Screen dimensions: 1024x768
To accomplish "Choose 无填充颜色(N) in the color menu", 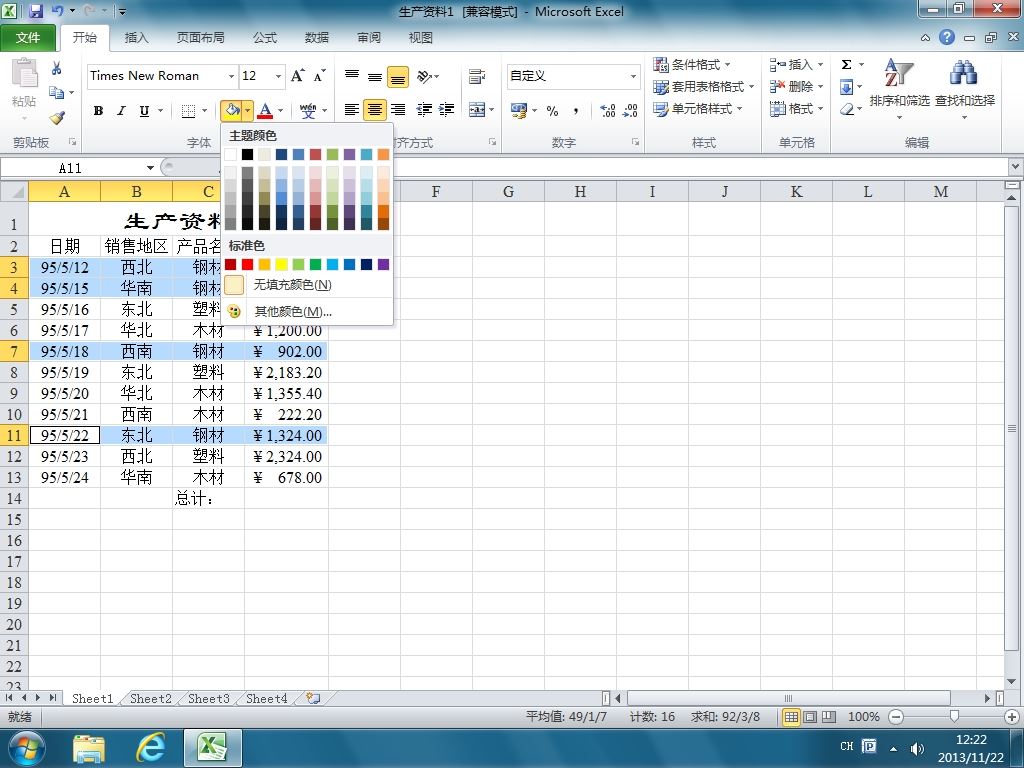I will [x=308, y=285].
